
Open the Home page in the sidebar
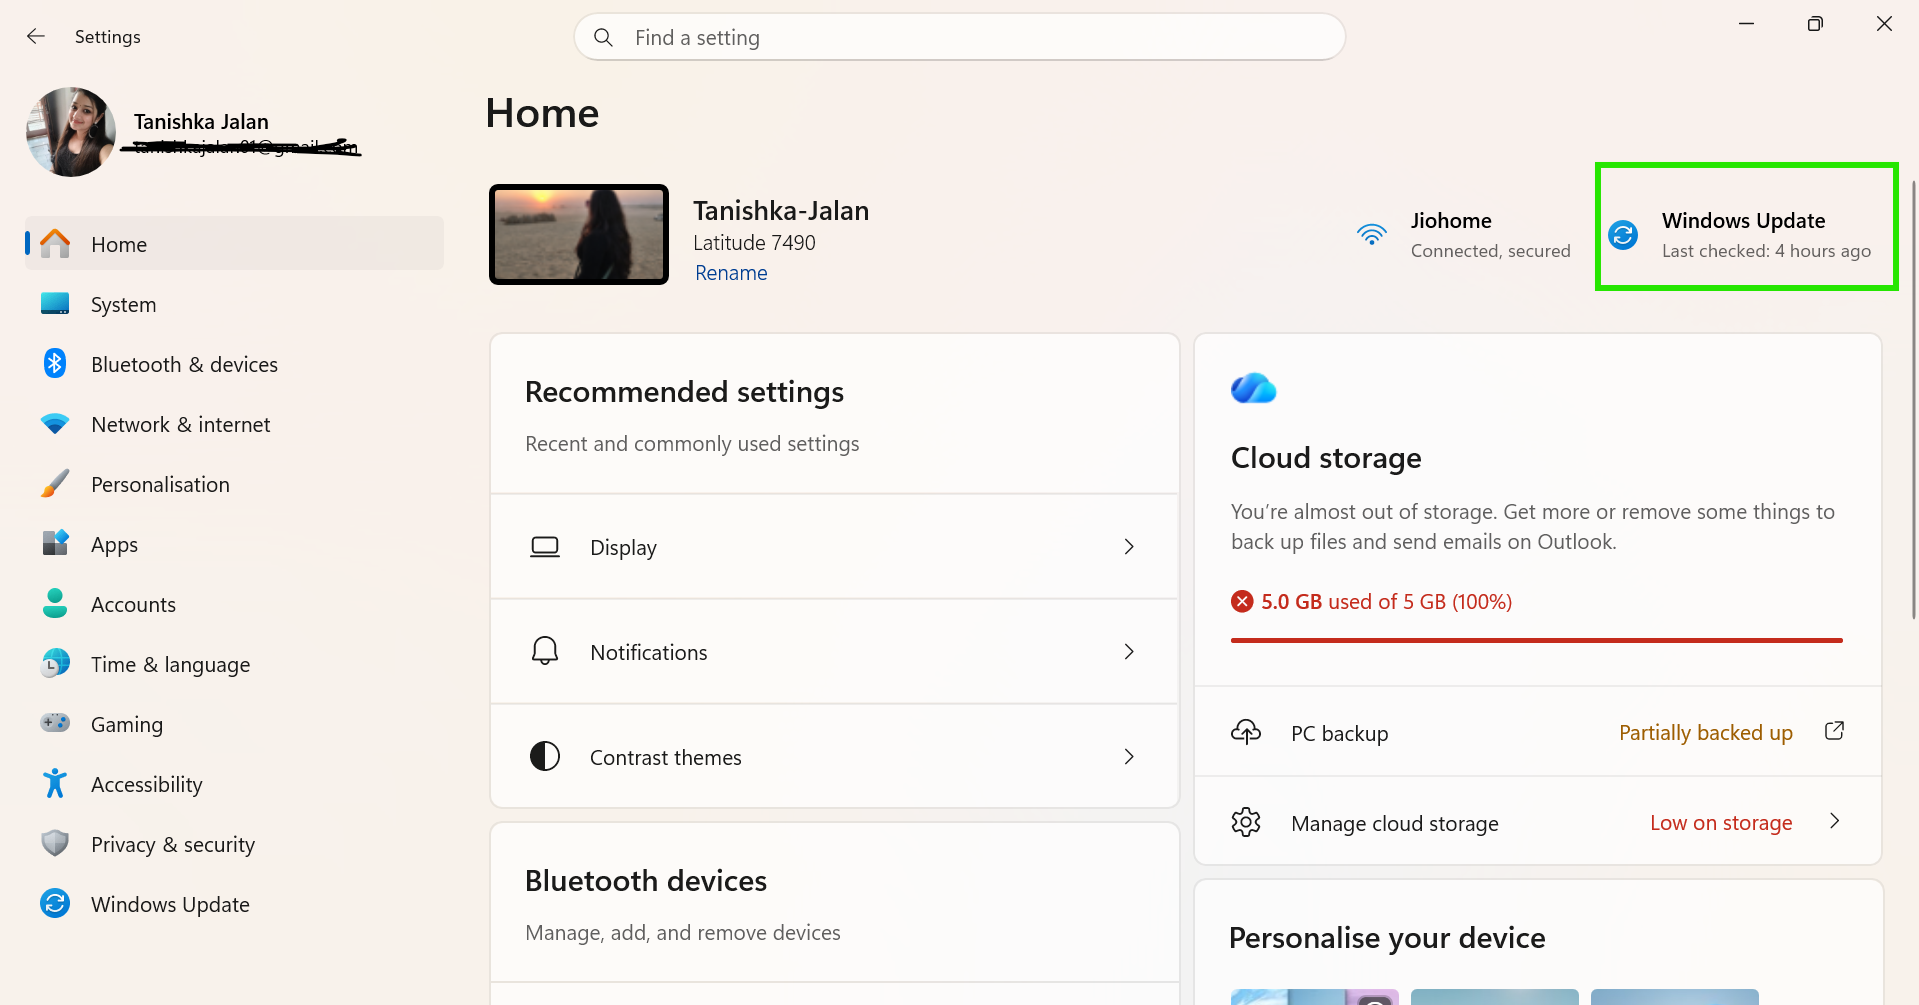(x=235, y=244)
